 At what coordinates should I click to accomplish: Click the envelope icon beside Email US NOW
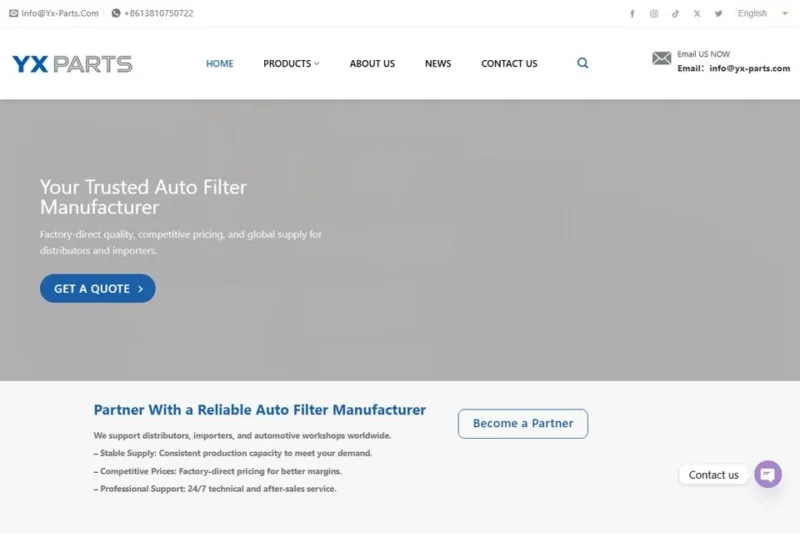(662, 58)
